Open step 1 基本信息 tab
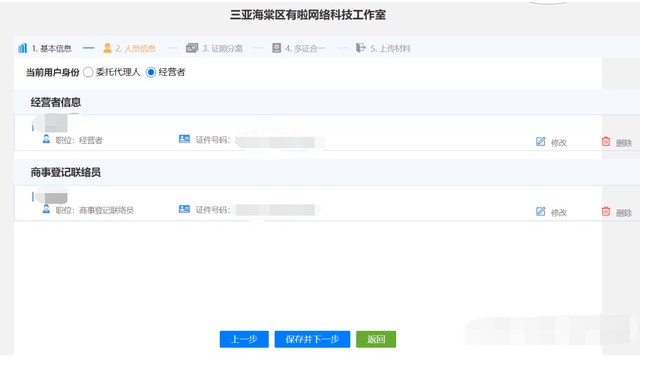Image resolution: width=646 pixels, height=374 pixels. click(x=45, y=49)
